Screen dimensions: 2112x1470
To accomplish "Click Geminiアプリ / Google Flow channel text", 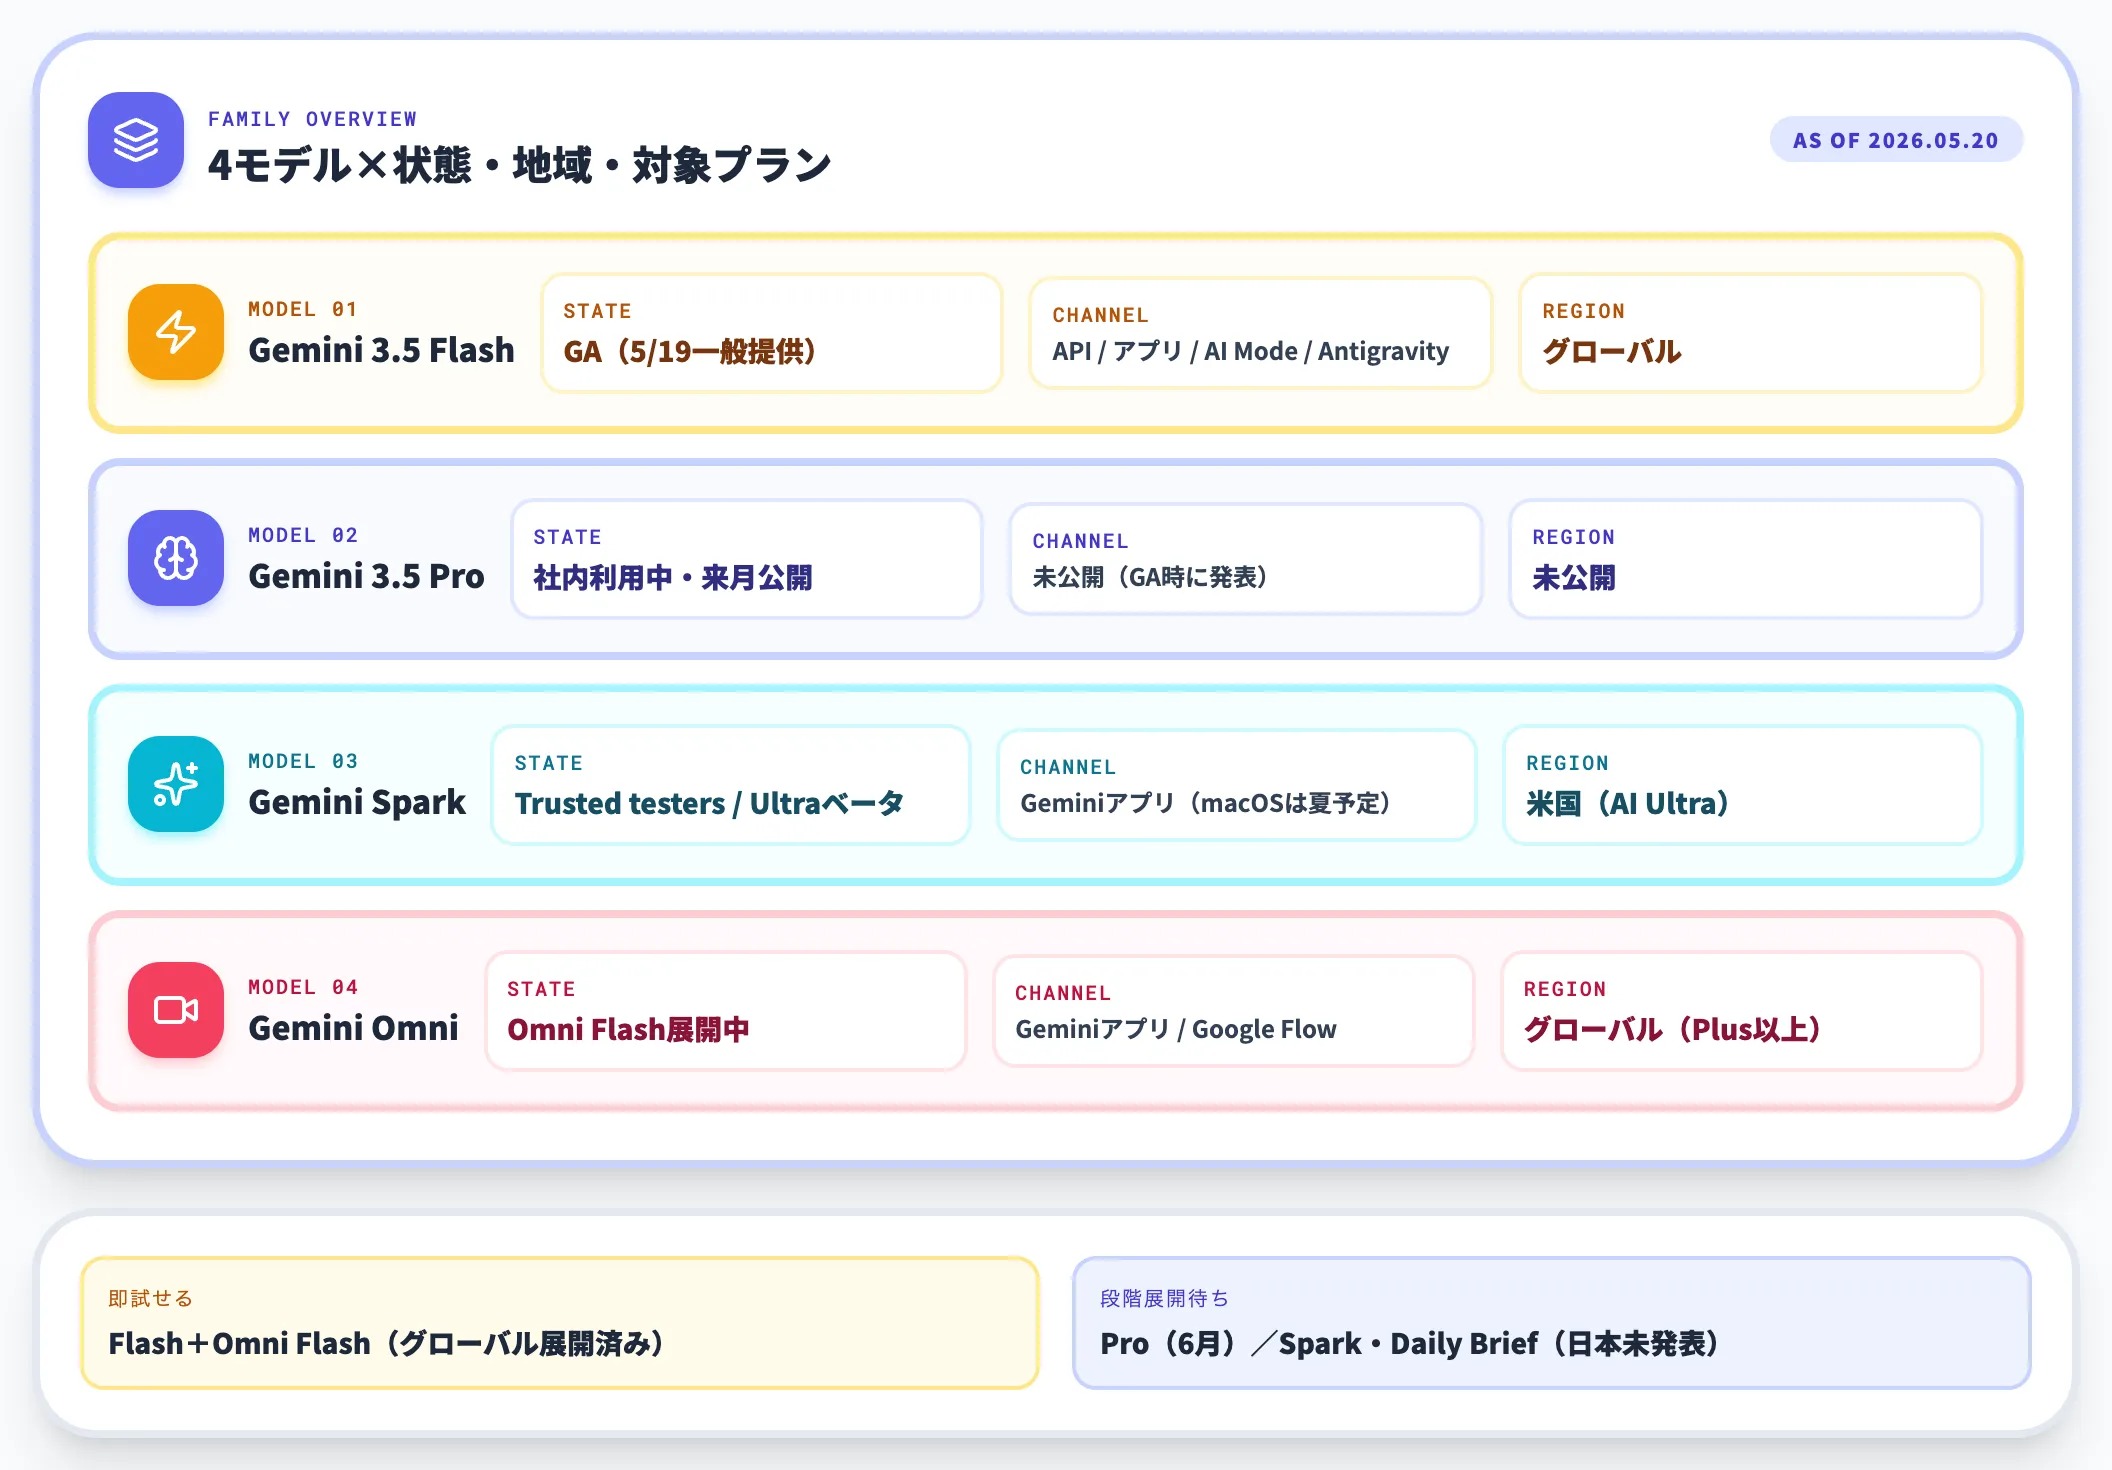I will coord(1176,1029).
